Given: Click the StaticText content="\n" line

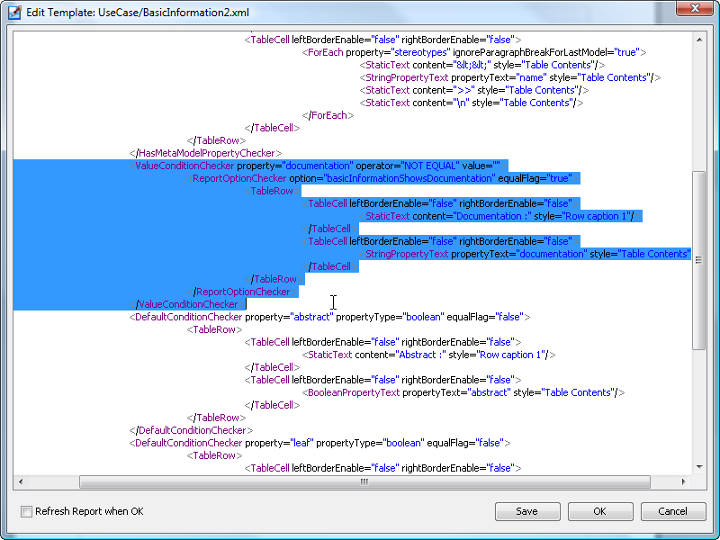Looking at the screenshot, I should (471, 103).
